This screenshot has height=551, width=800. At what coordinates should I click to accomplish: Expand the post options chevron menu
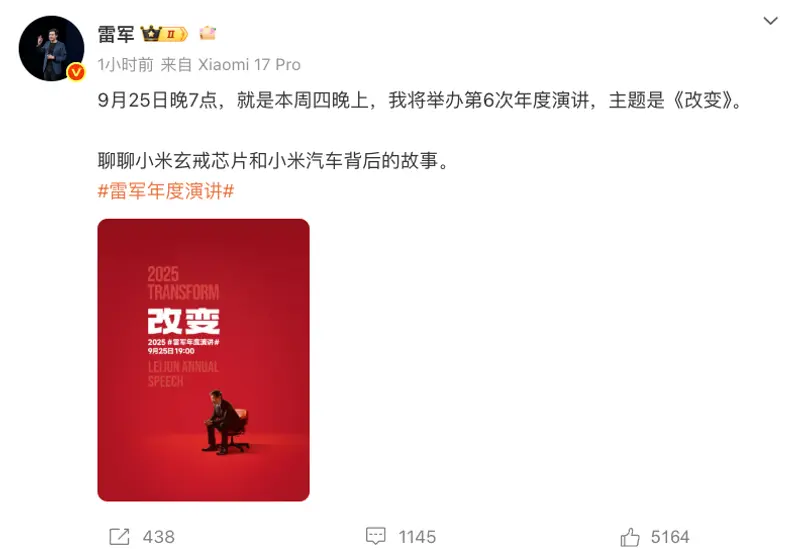770,21
